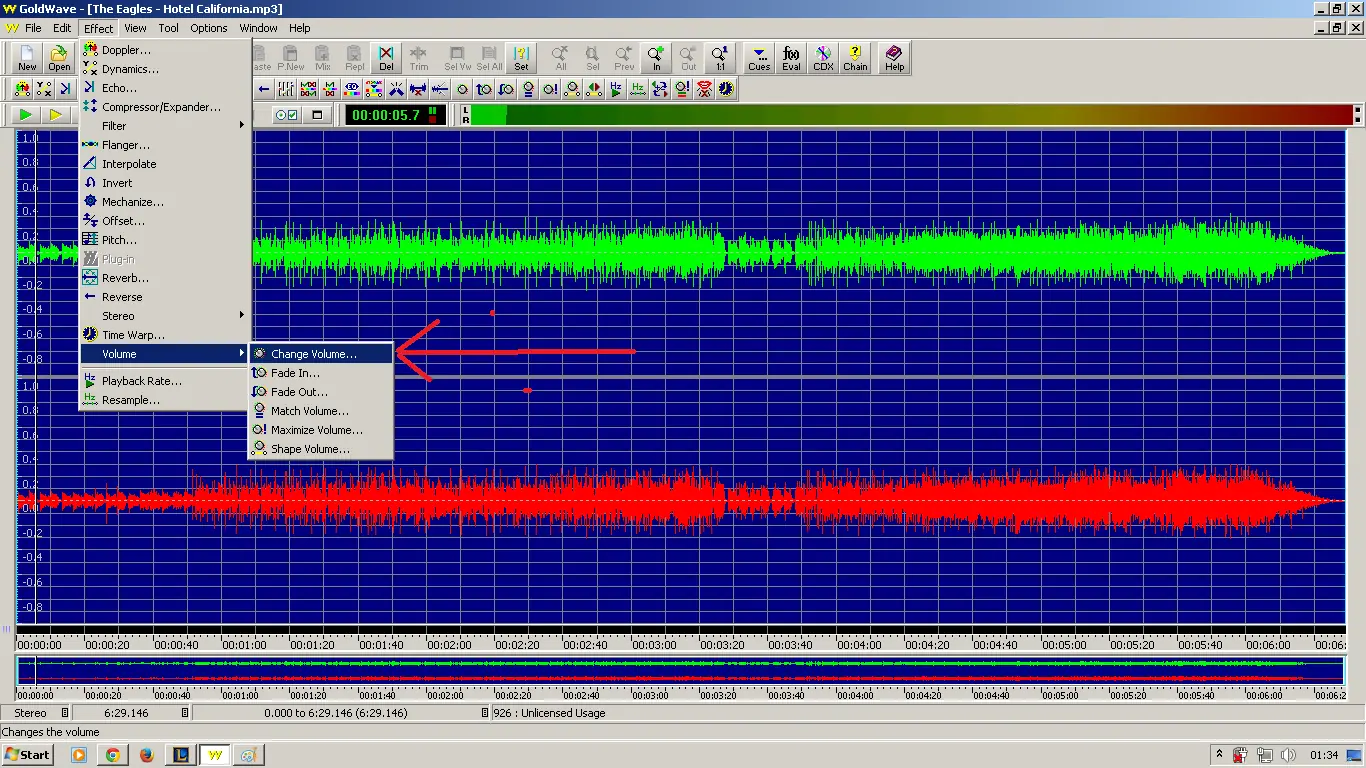The height and width of the screenshot is (768, 1366).
Task: Open the Eval expression evaluator
Action: tap(791, 58)
